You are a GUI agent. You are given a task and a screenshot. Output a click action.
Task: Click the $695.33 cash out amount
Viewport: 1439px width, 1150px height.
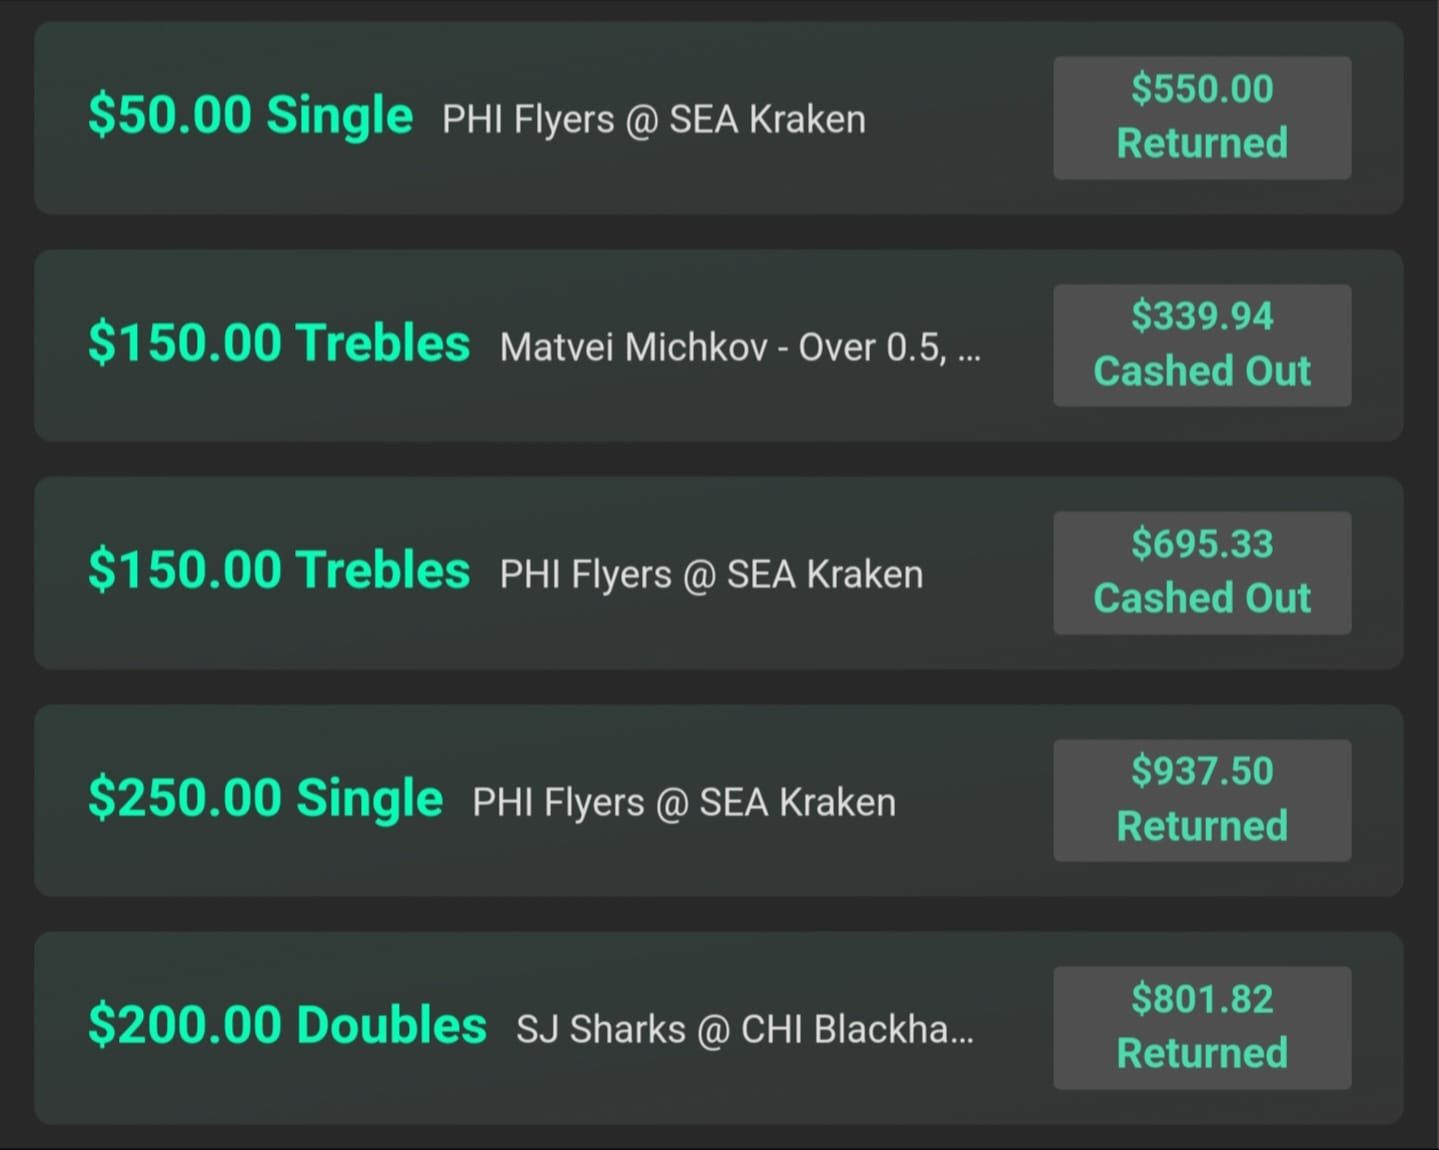(x=1202, y=544)
